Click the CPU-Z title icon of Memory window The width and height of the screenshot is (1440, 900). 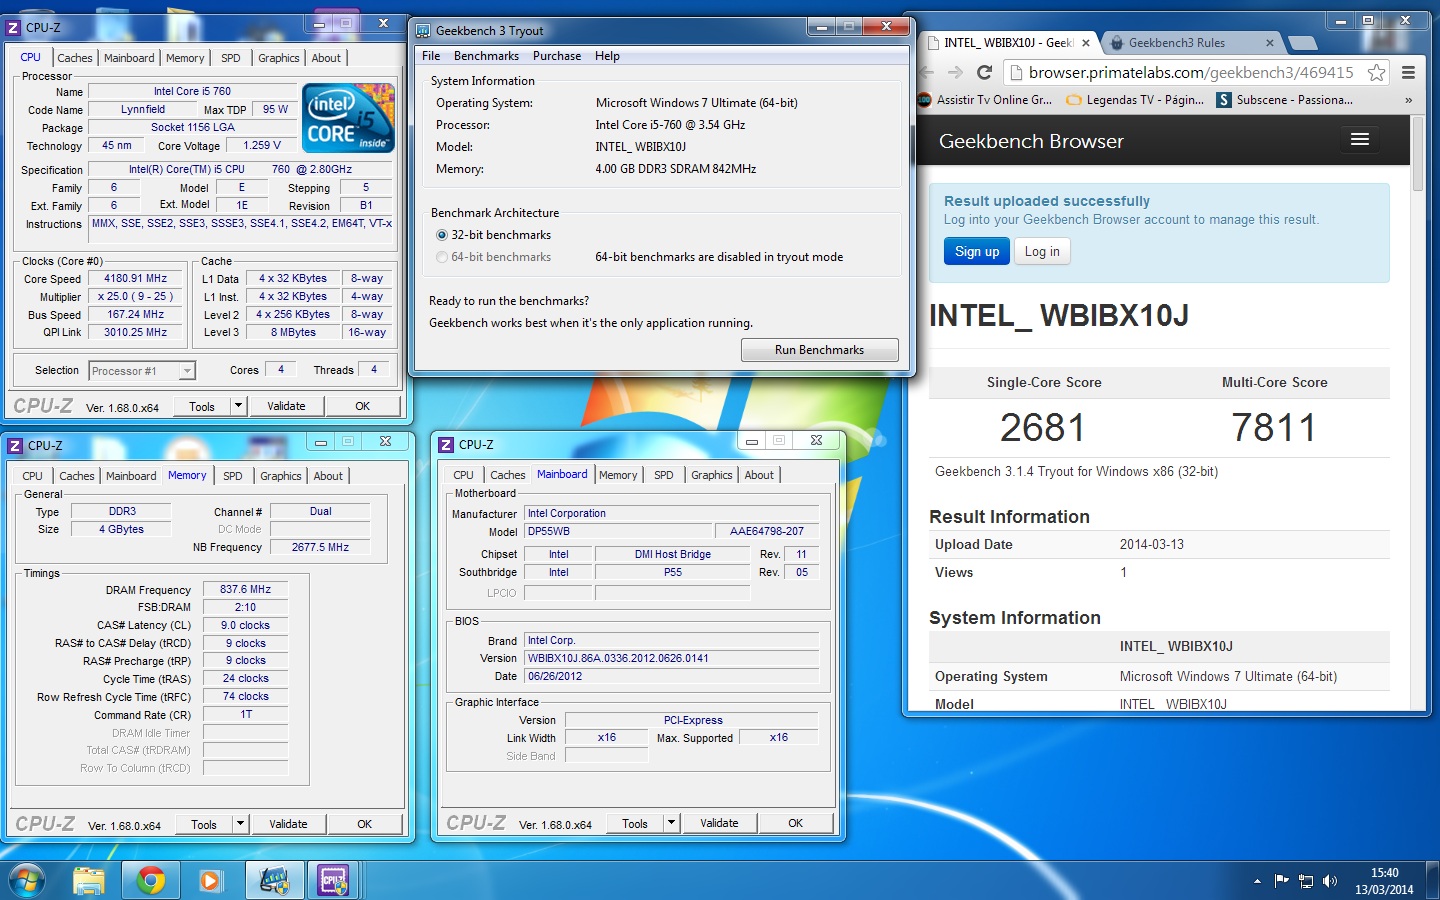pyautogui.click(x=15, y=446)
